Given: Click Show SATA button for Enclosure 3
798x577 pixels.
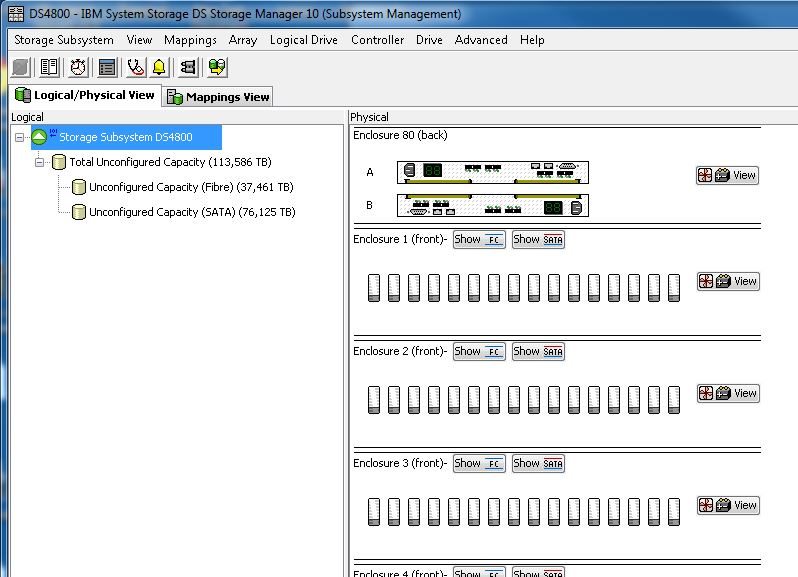Looking at the screenshot, I should (x=538, y=463).
